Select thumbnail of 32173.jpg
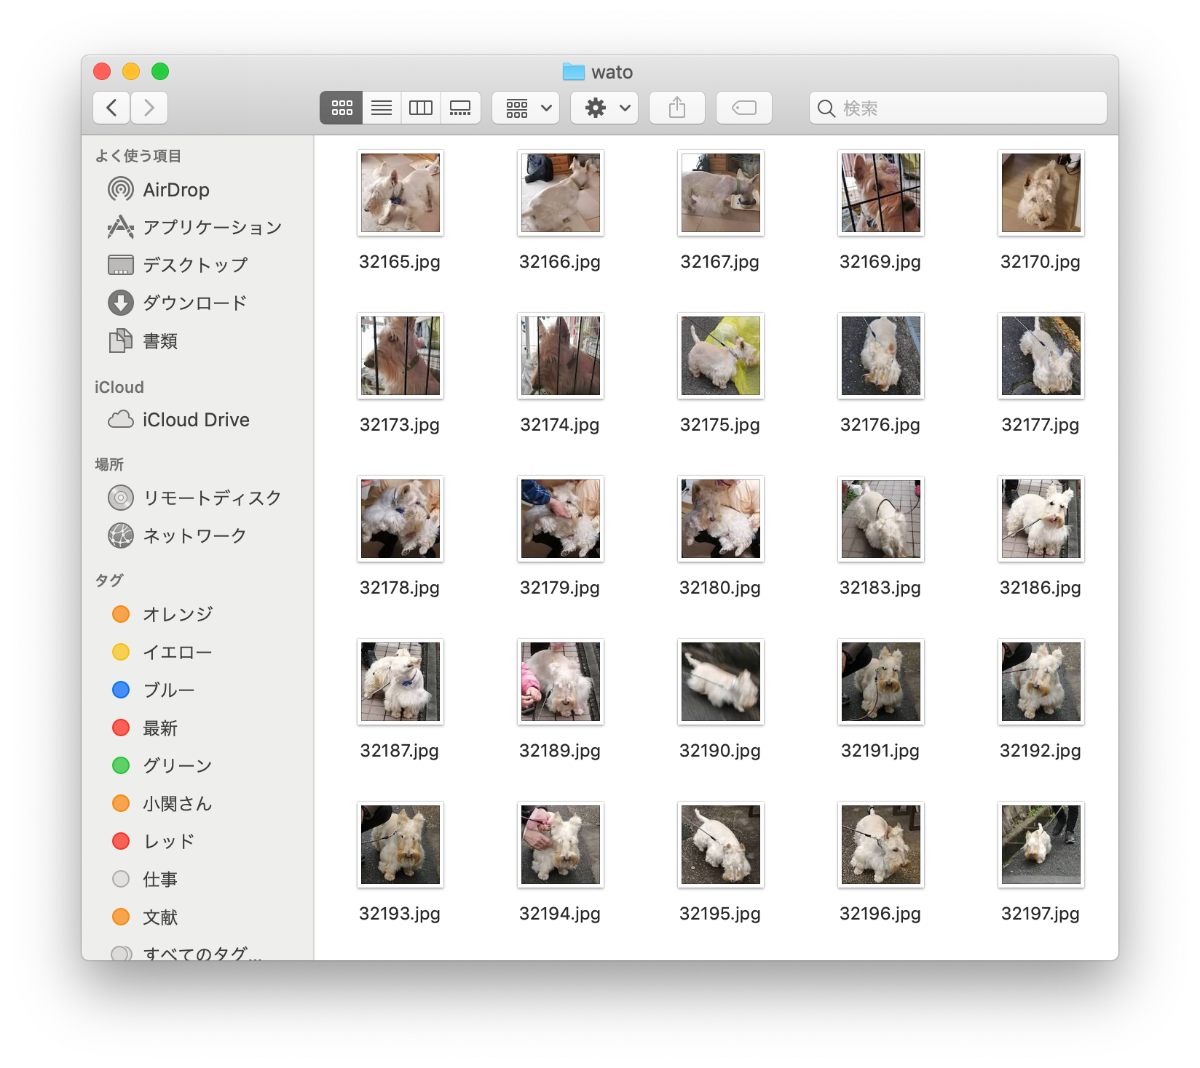1200x1068 pixels. [x=400, y=356]
